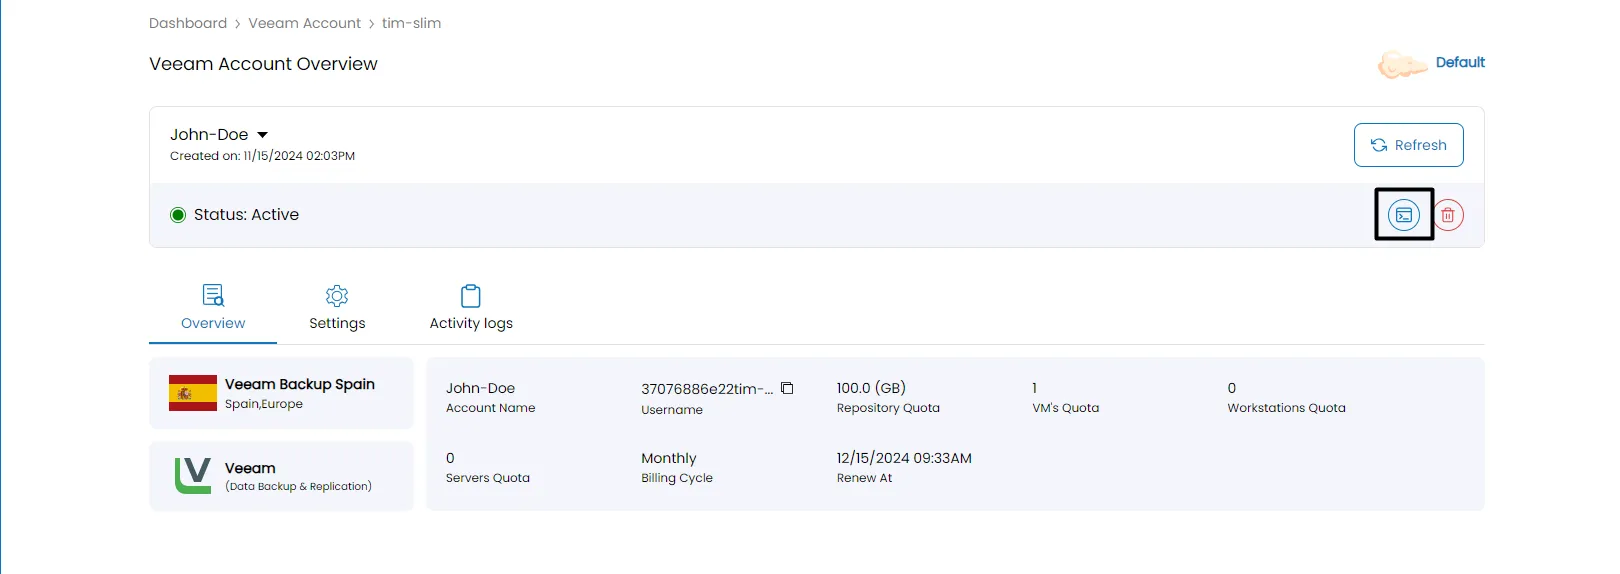The image size is (1620, 574).
Task: Click the Veeam Data Backup & Replication card
Action: pyautogui.click(x=281, y=476)
